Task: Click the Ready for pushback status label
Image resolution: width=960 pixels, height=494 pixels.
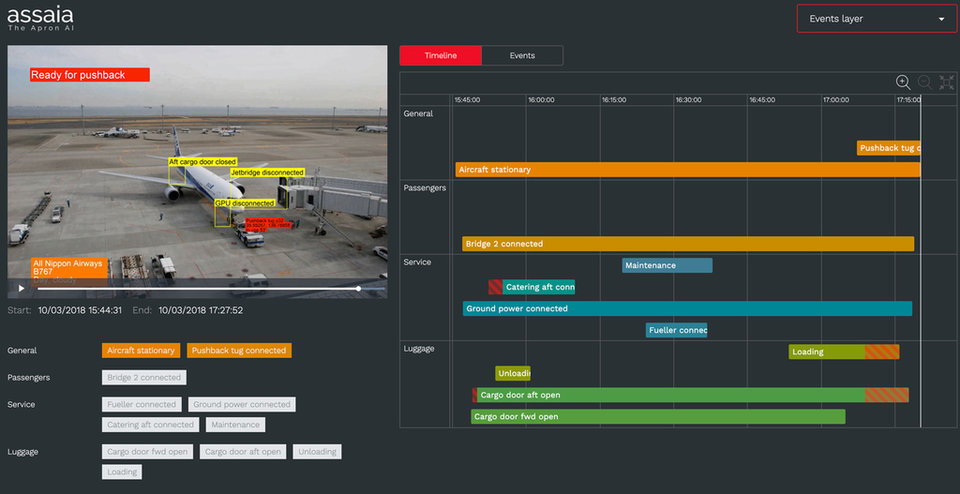Action: 90,75
